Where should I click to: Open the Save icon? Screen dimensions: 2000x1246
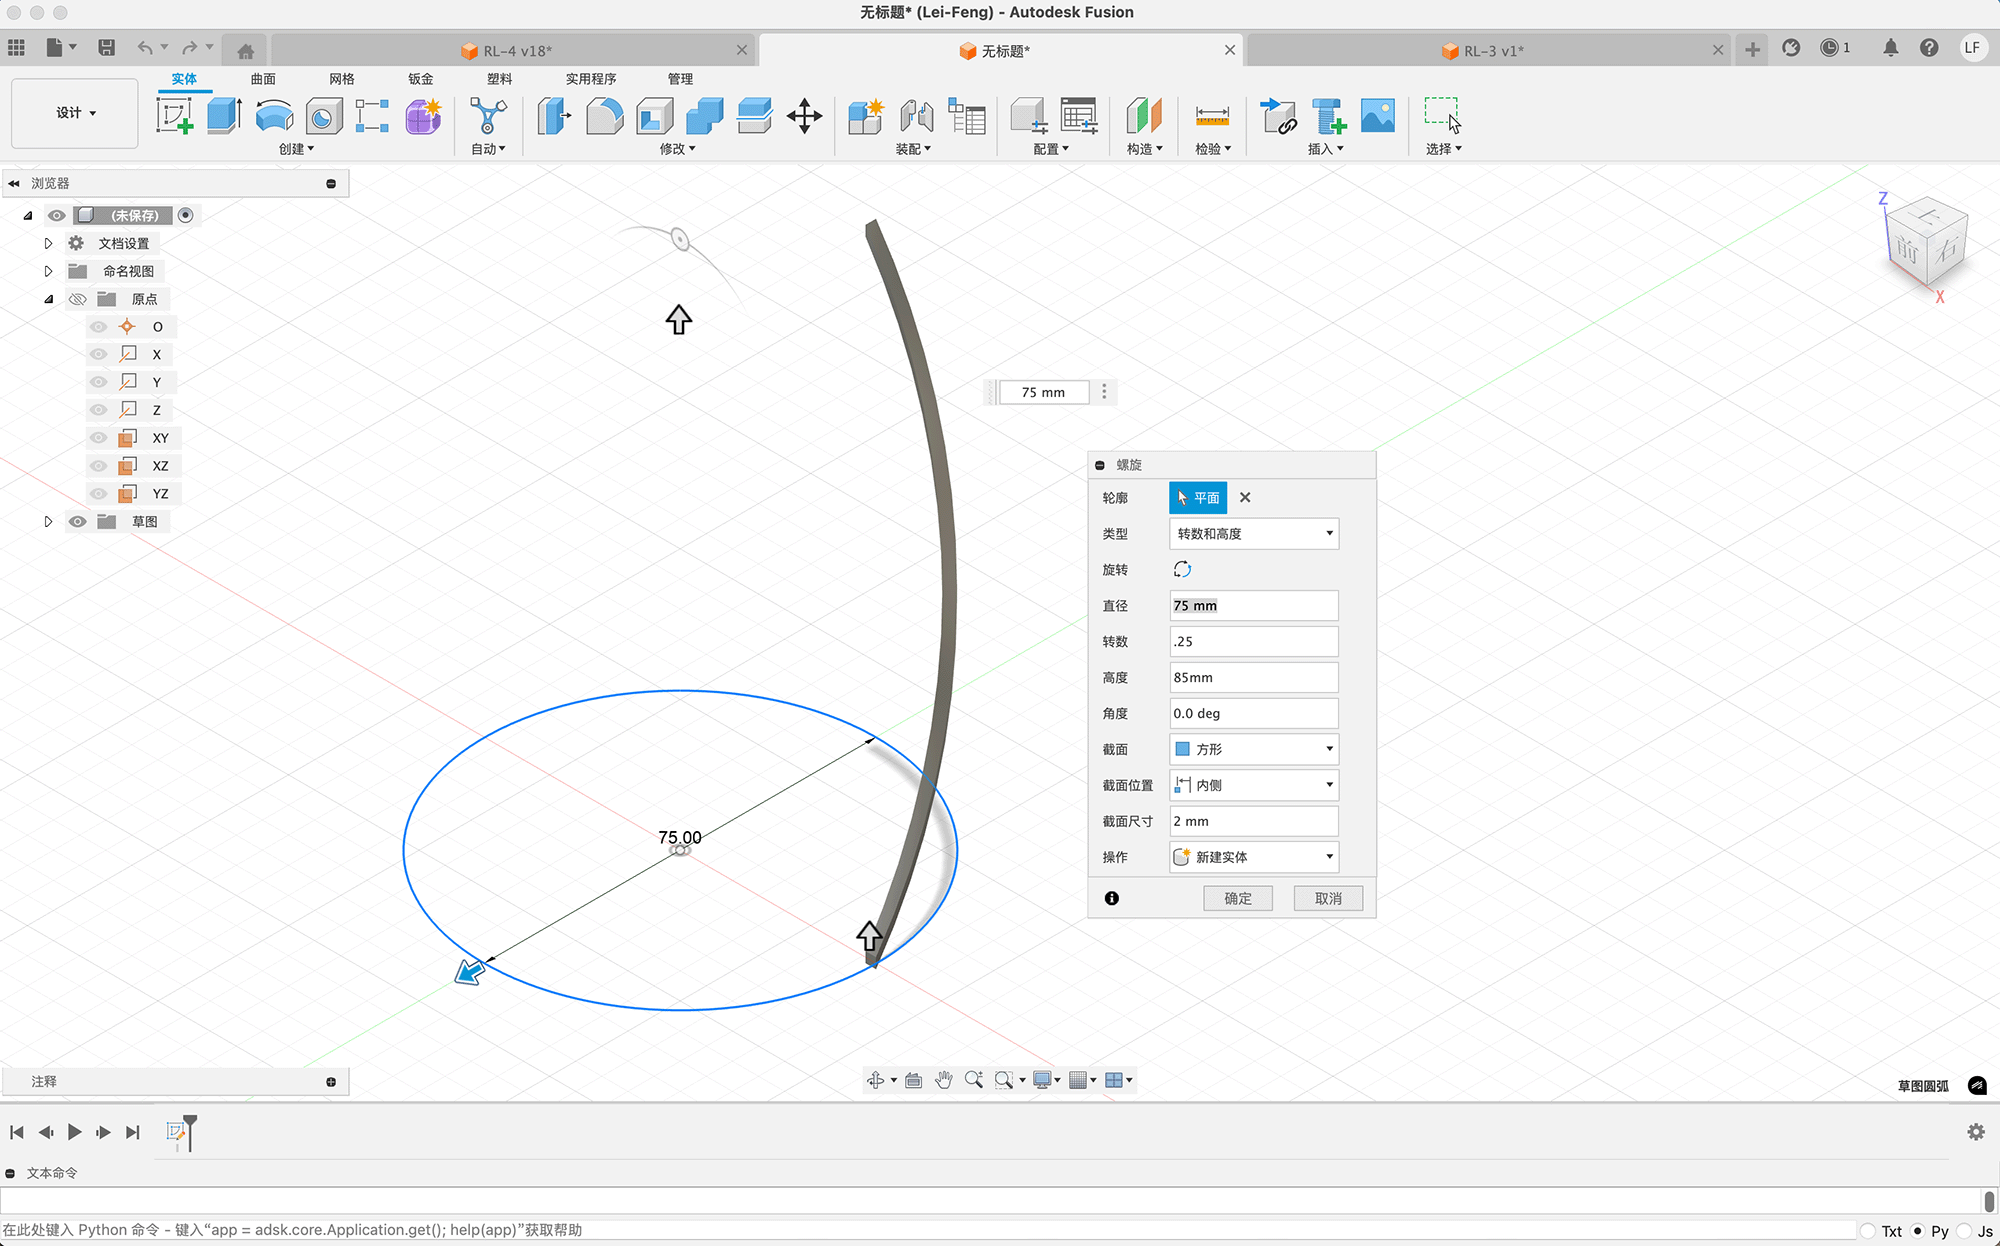pos(106,48)
